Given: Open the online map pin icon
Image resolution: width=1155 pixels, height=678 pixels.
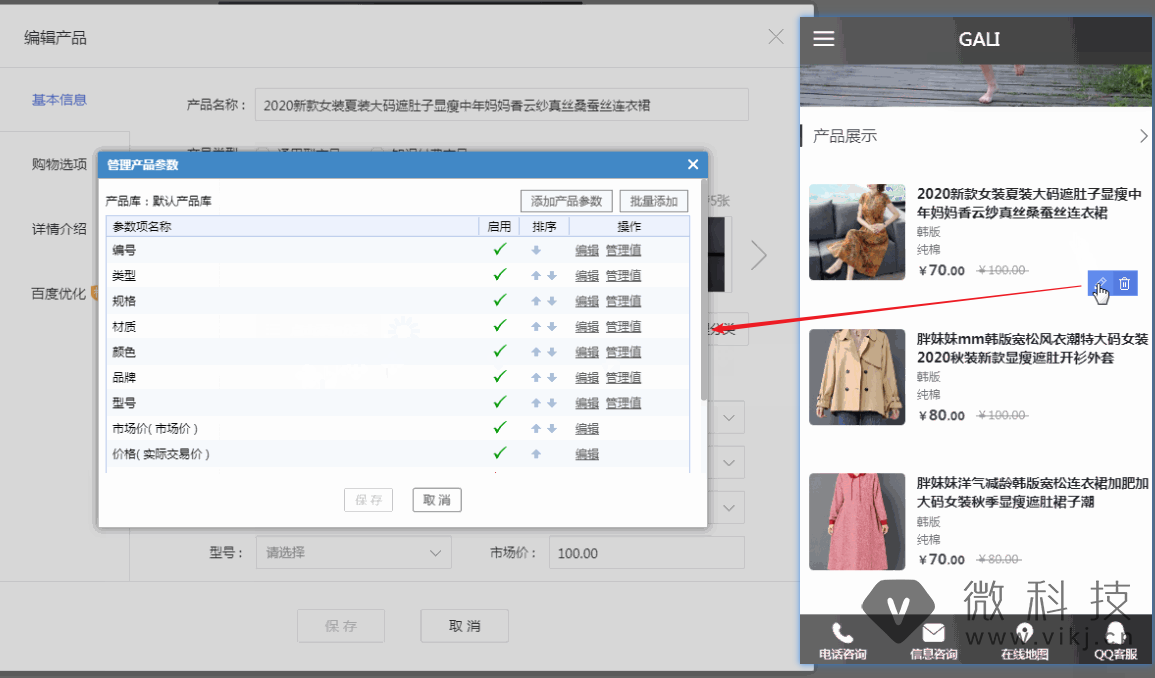Looking at the screenshot, I should tap(1024, 633).
